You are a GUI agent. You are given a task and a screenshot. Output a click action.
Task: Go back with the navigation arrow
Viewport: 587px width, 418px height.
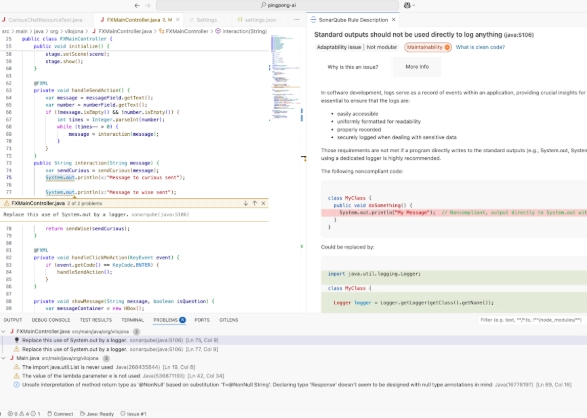coord(137,5)
